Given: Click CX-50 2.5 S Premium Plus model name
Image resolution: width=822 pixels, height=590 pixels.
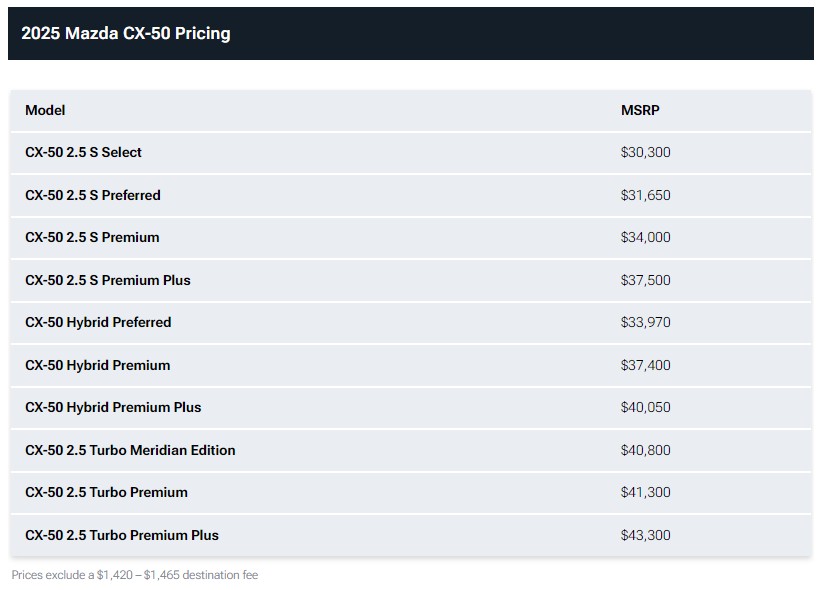Looking at the screenshot, I should [x=108, y=280].
